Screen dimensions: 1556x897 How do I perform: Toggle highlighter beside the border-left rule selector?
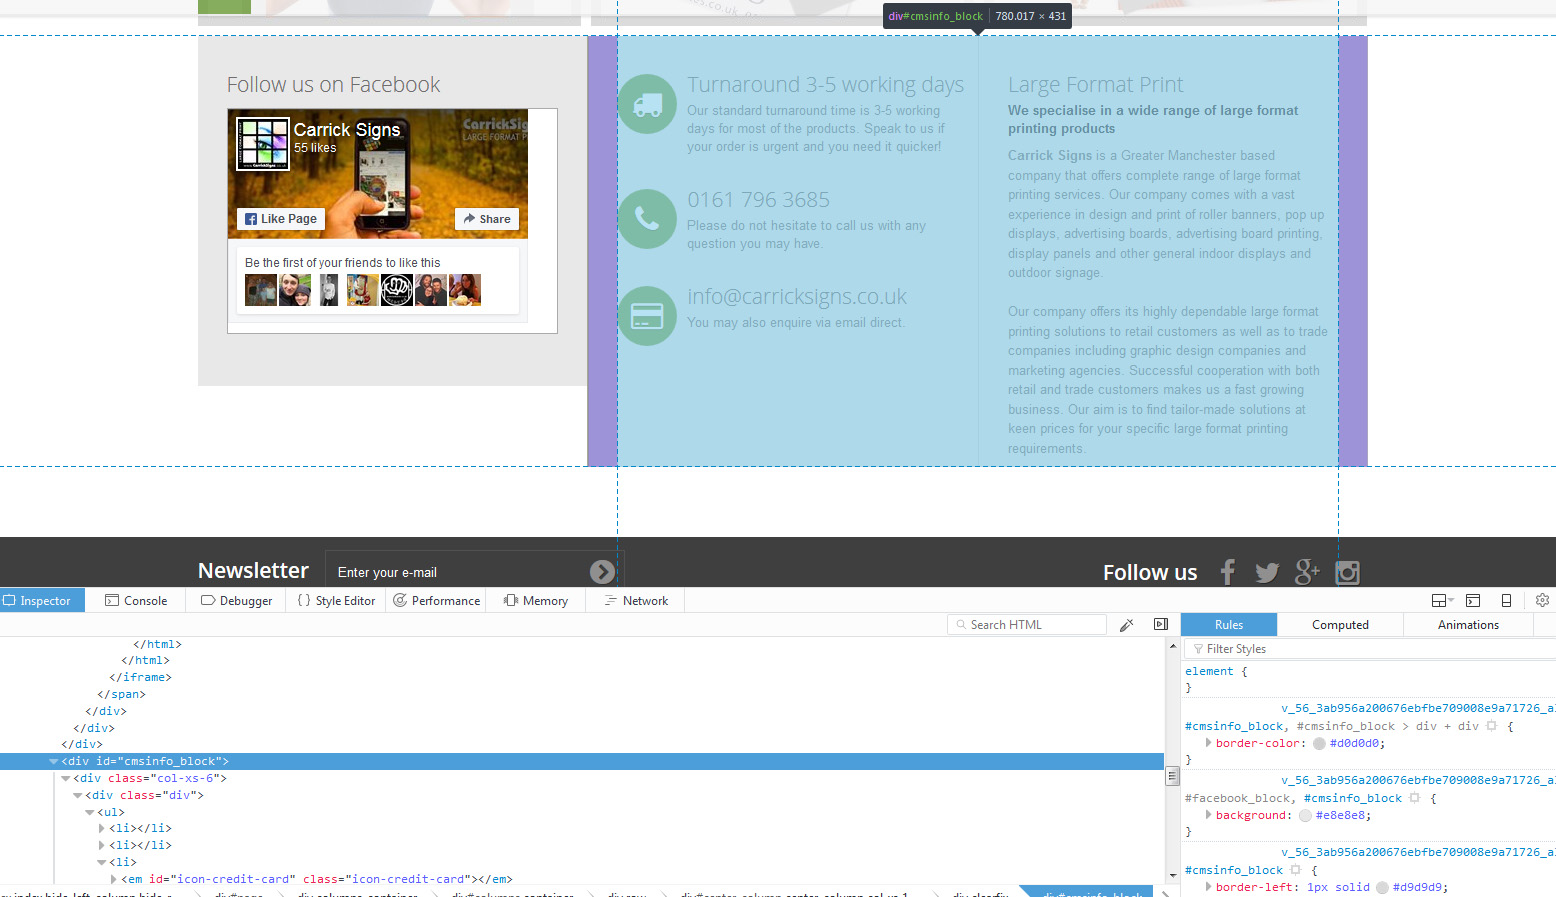tap(1296, 870)
